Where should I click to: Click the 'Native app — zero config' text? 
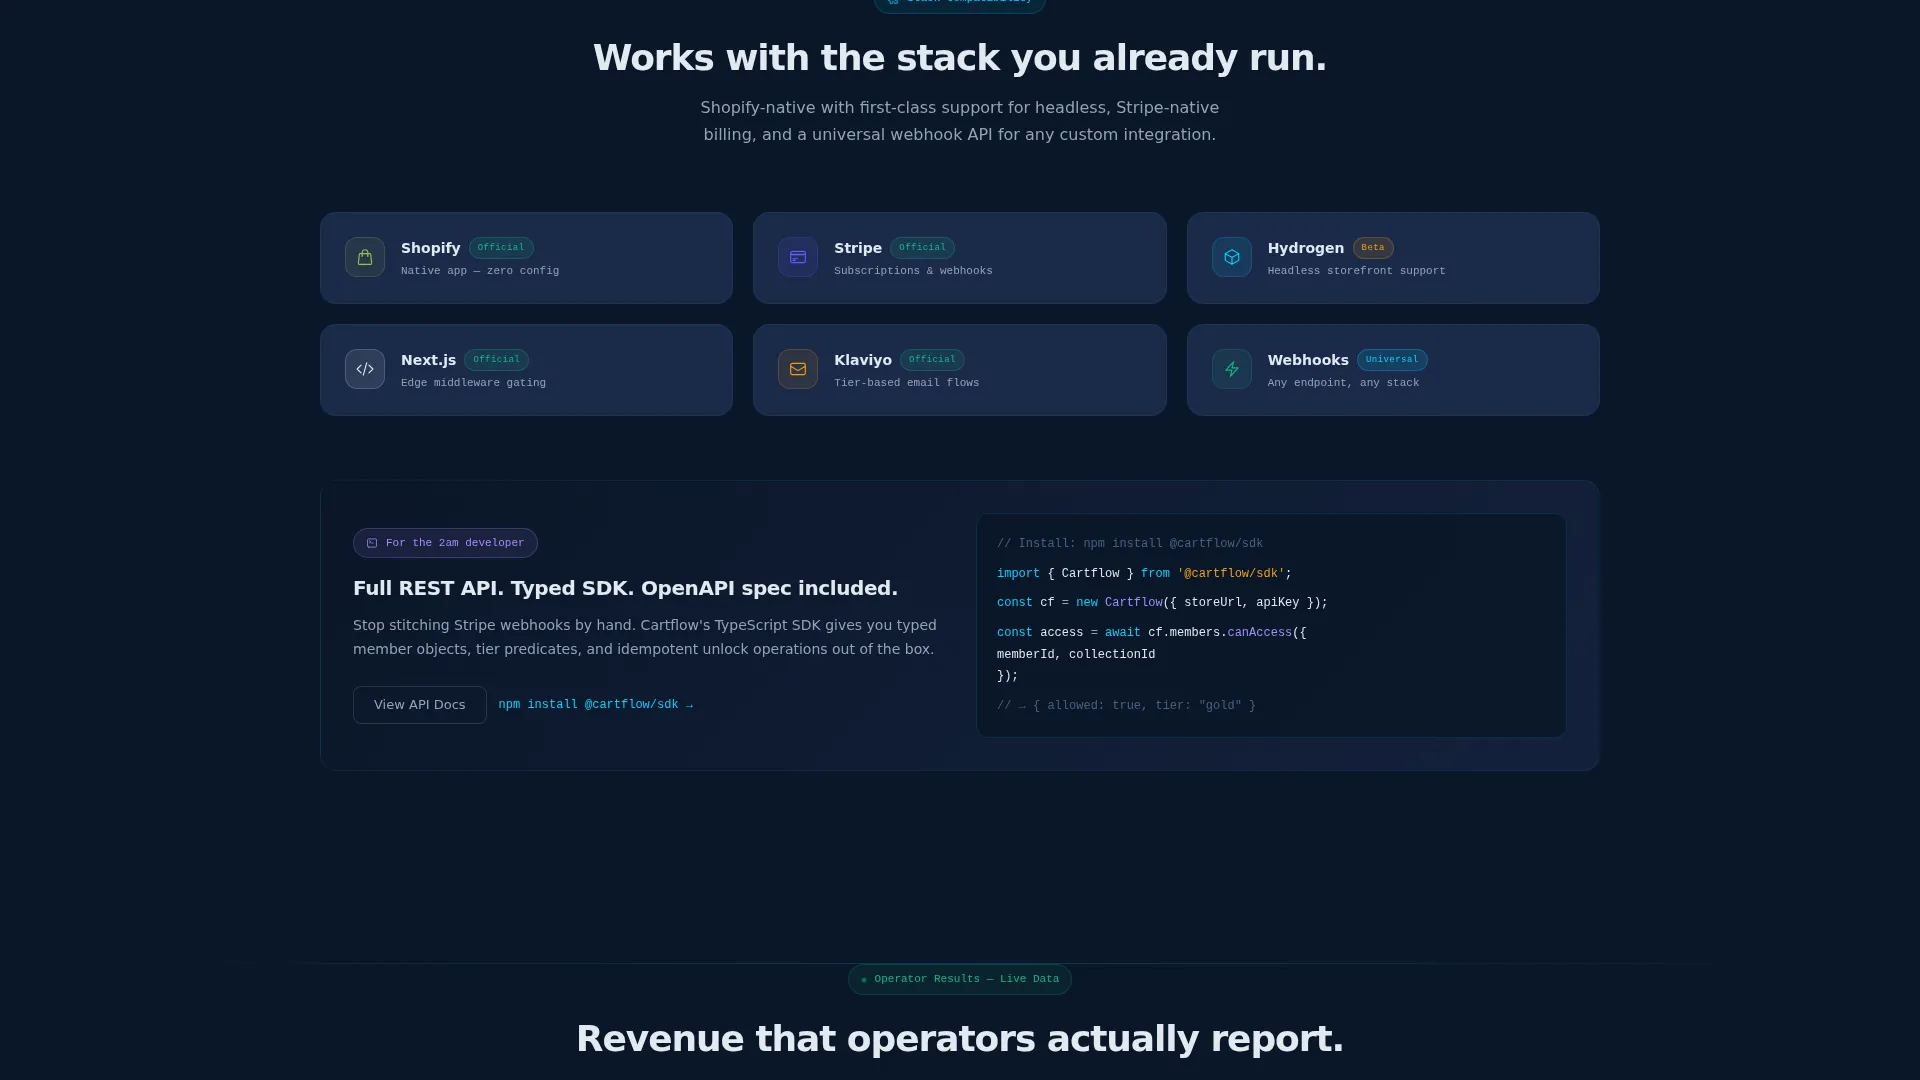point(480,271)
